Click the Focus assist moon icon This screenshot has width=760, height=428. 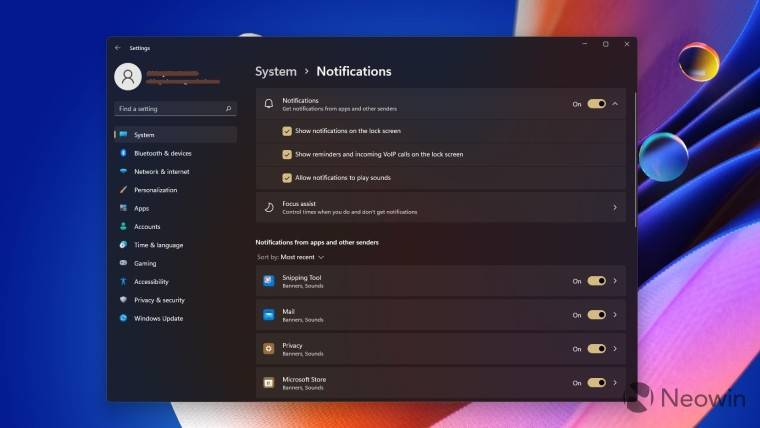(x=269, y=207)
